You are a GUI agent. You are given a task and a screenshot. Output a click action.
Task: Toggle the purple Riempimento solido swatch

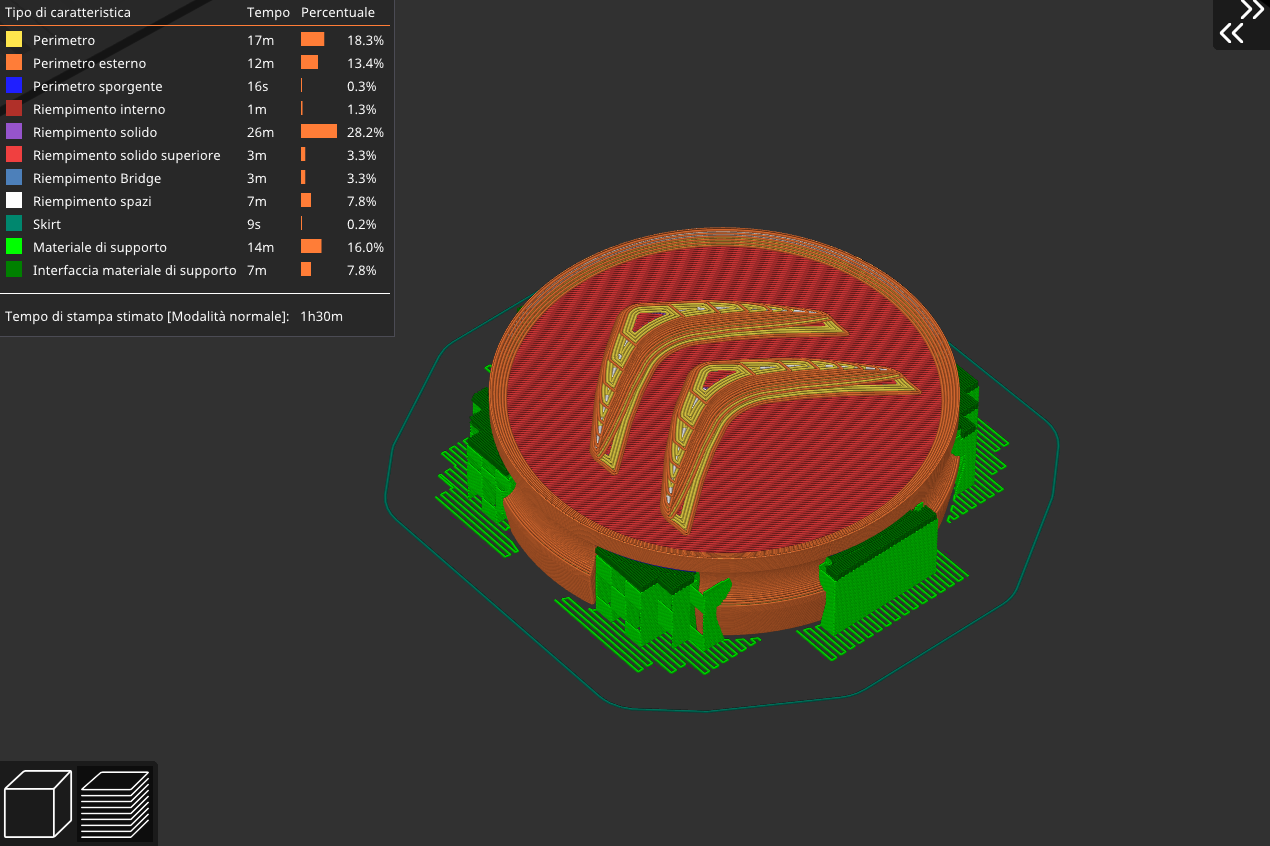14,132
